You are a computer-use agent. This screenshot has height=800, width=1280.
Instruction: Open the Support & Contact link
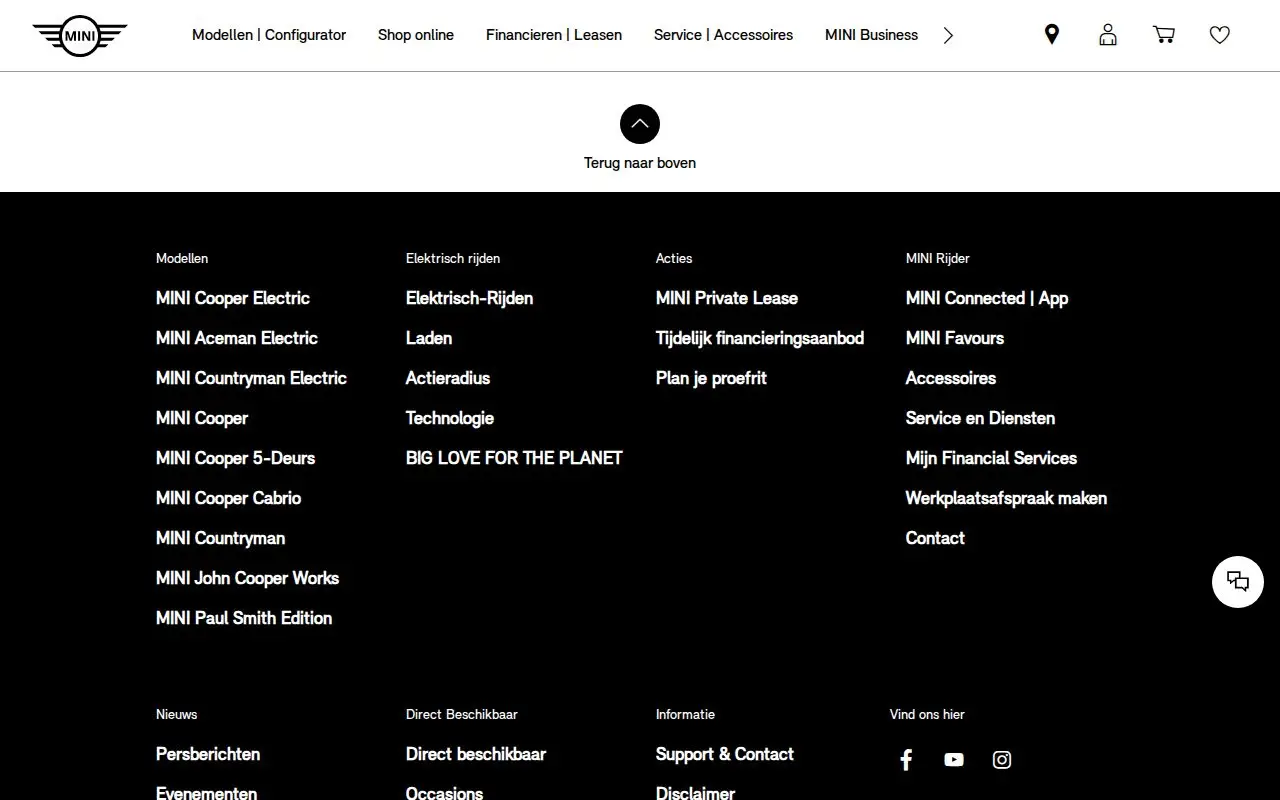coord(725,754)
